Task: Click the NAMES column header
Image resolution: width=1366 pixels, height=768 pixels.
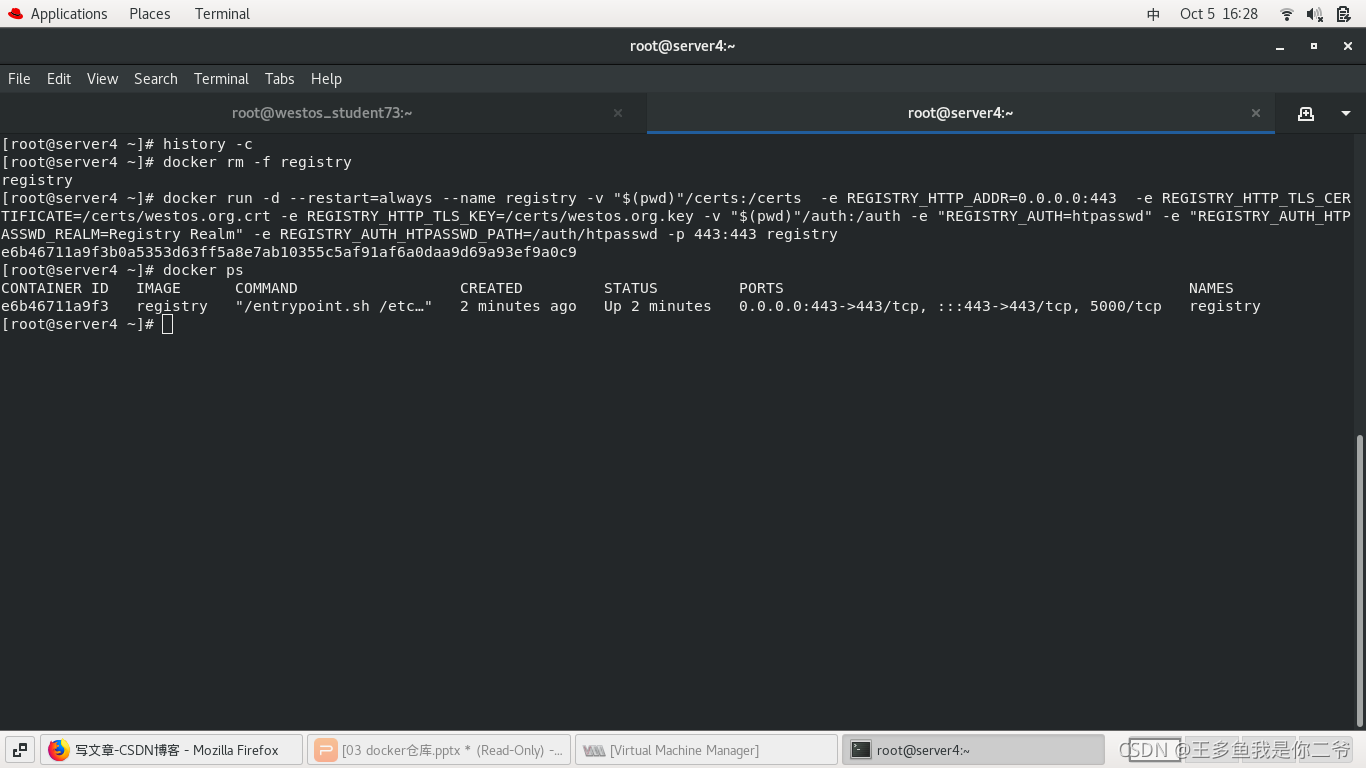Action: pos(1211,288)
